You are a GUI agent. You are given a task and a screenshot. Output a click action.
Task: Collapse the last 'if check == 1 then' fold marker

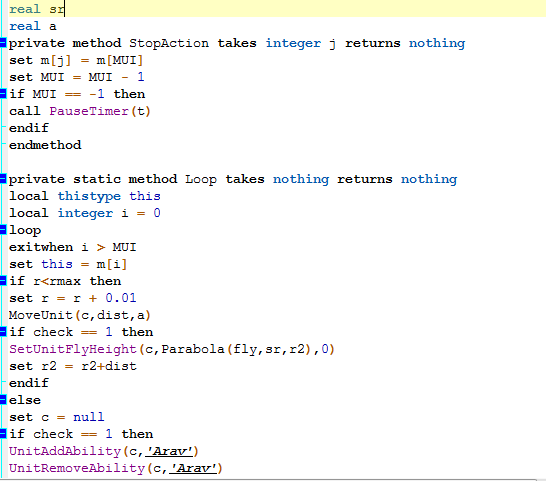coord(3,434)
